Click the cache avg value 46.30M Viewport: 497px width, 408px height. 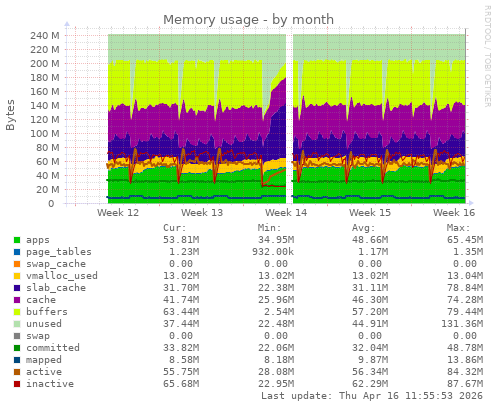[370, 300]
